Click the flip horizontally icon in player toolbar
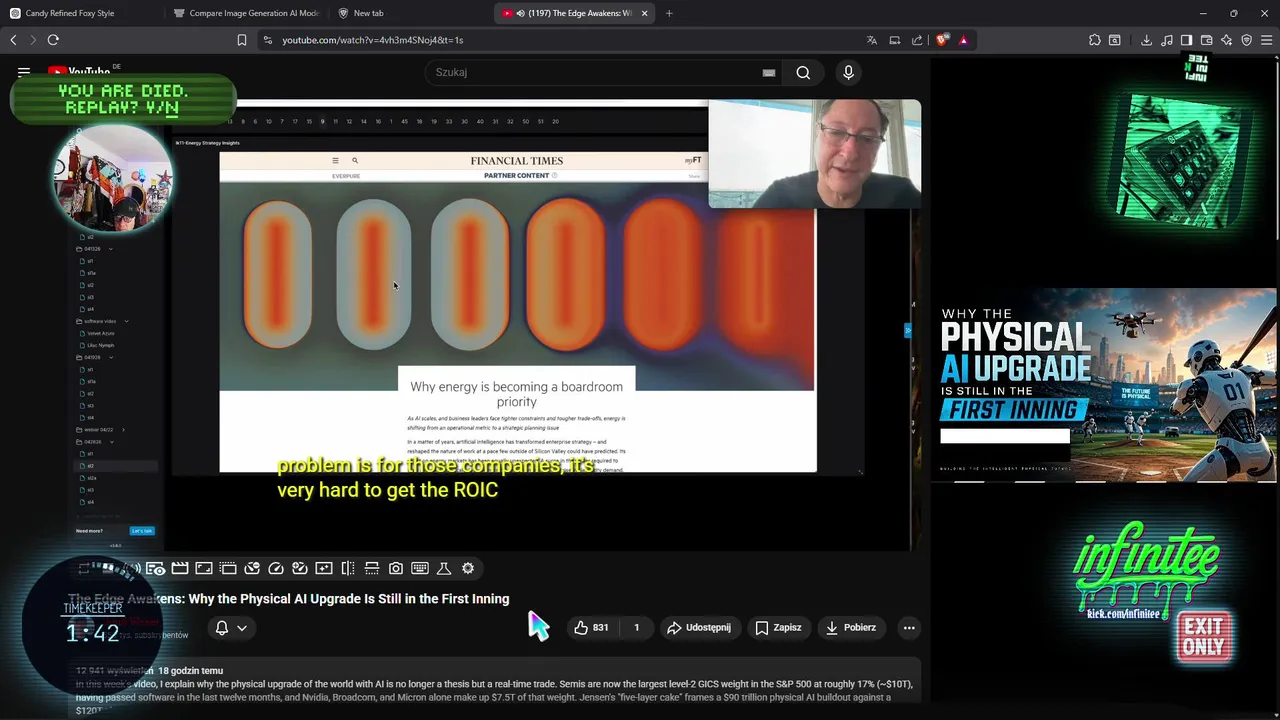The image size is (1280, 720). pos(348,568)
